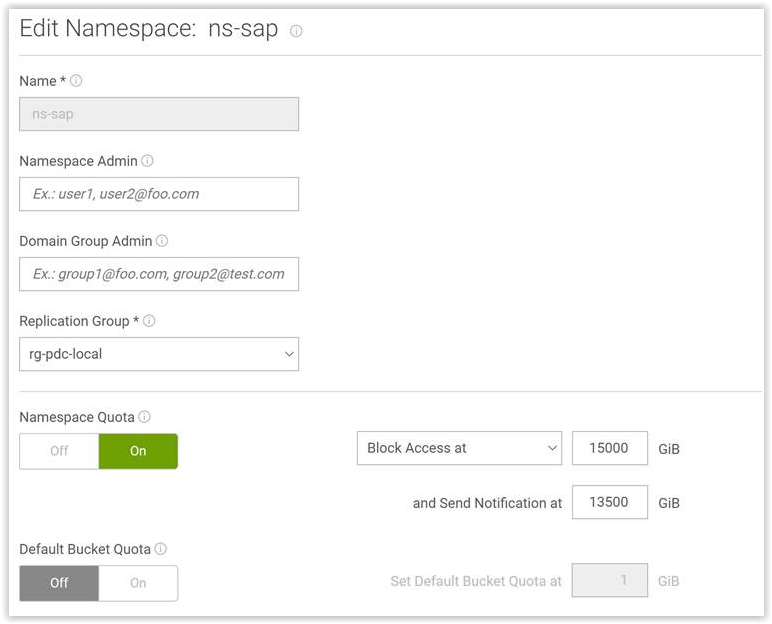Click info icon beside Edit Namespace title

[296, 31]
